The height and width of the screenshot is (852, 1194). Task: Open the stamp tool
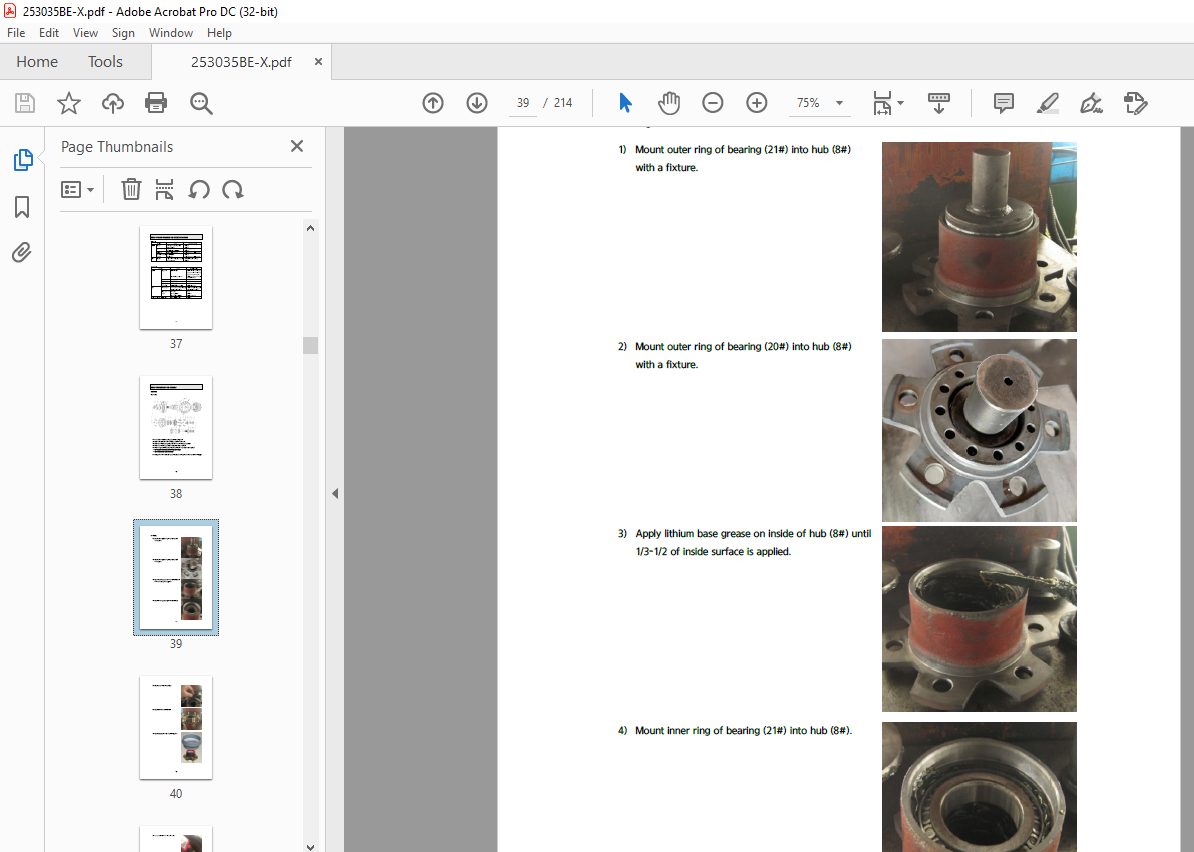tap(1135, 103)
